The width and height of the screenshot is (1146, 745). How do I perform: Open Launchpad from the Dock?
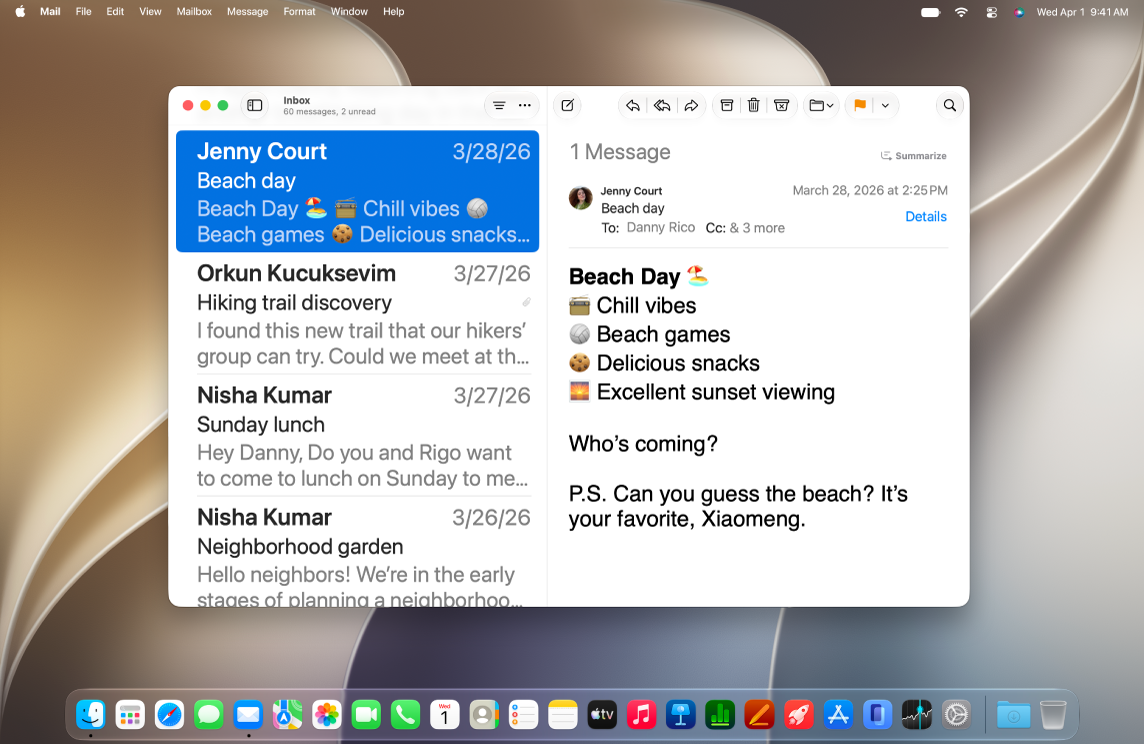point(130,714)
